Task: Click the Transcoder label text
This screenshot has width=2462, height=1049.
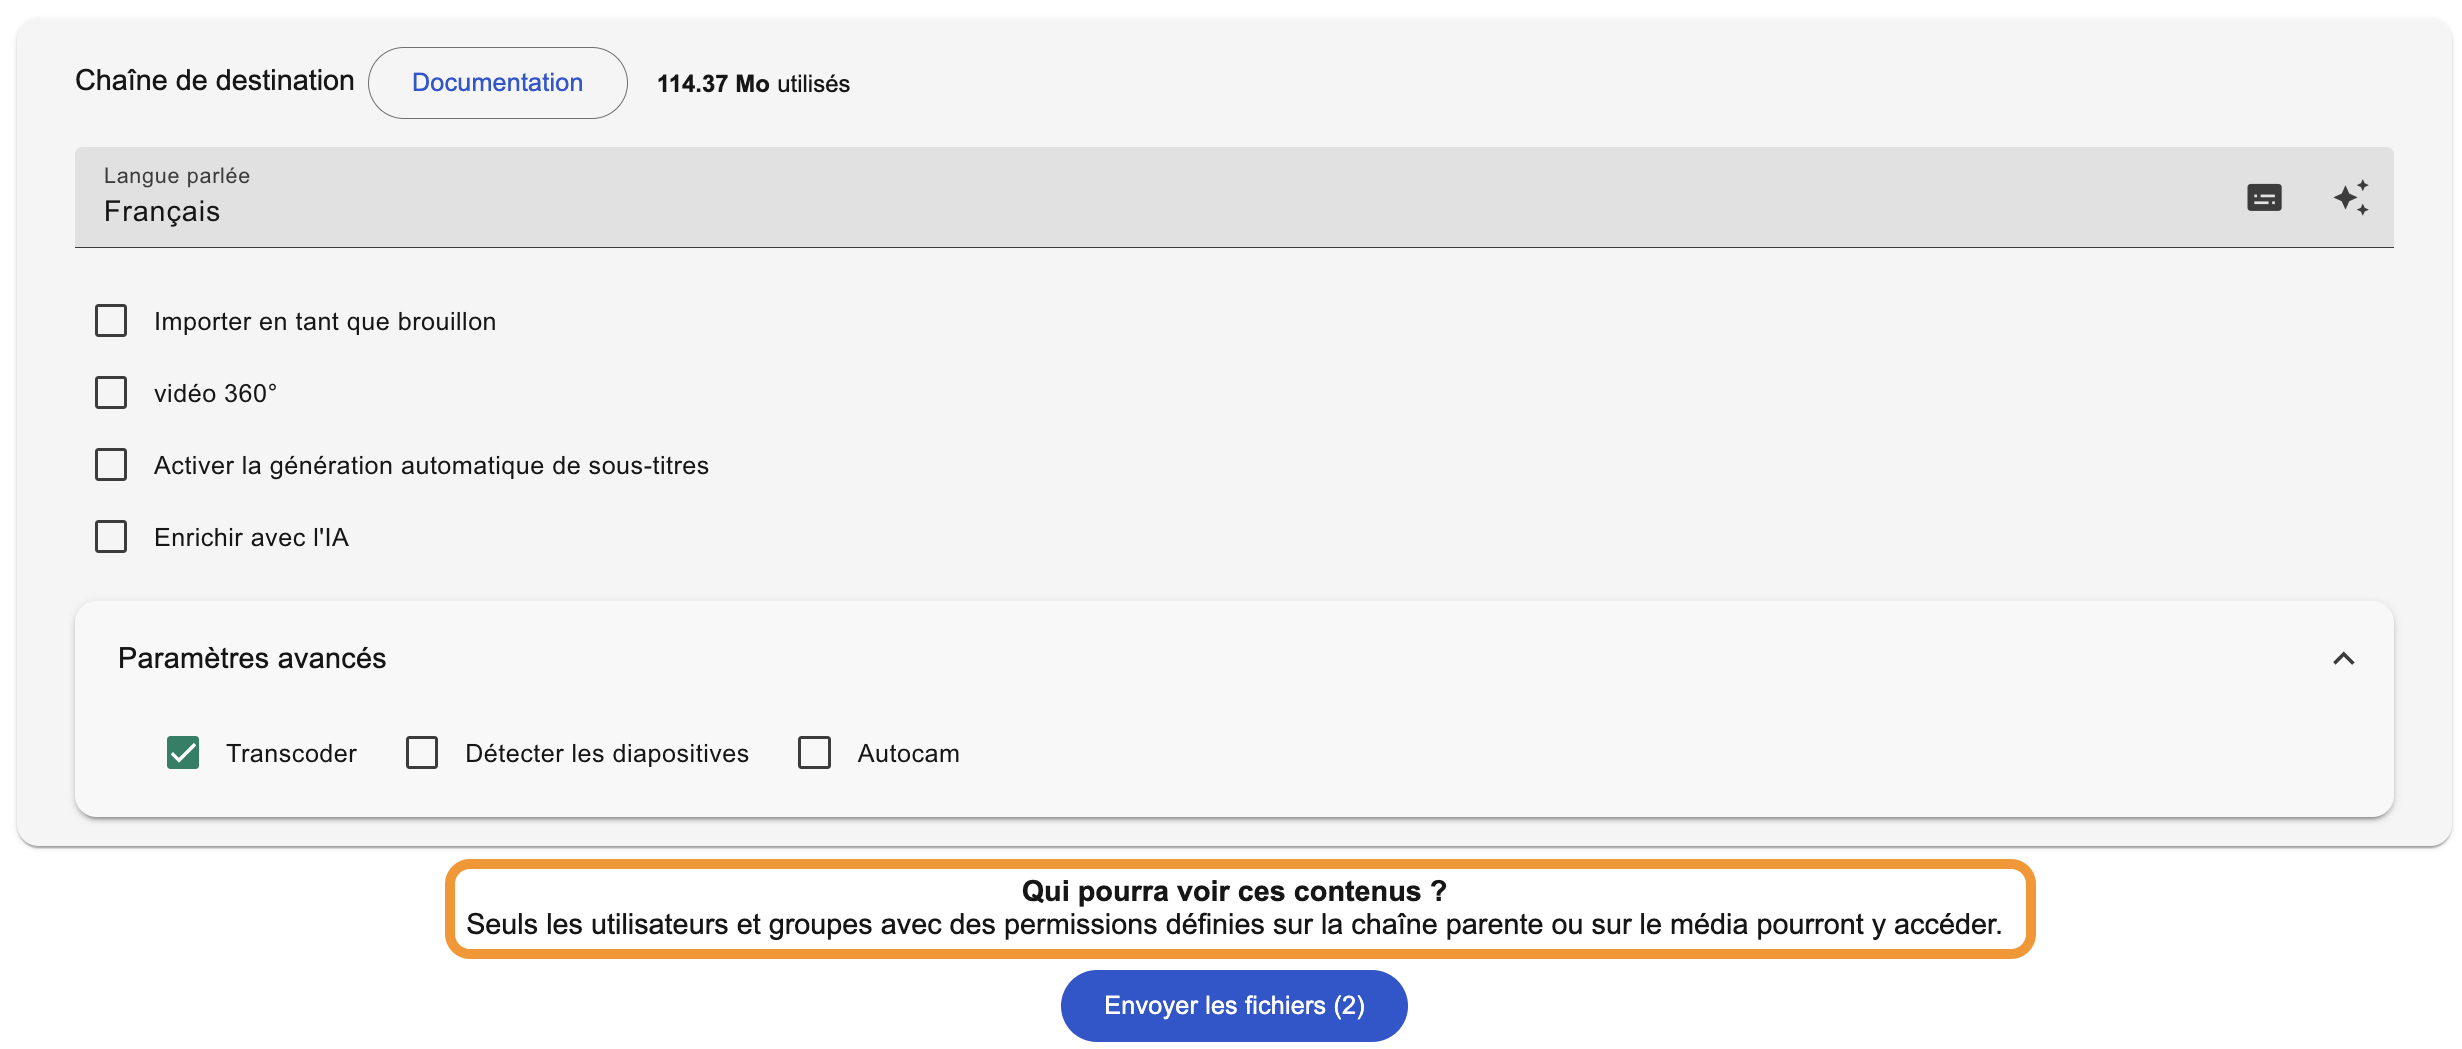Action: pos(291,753)
